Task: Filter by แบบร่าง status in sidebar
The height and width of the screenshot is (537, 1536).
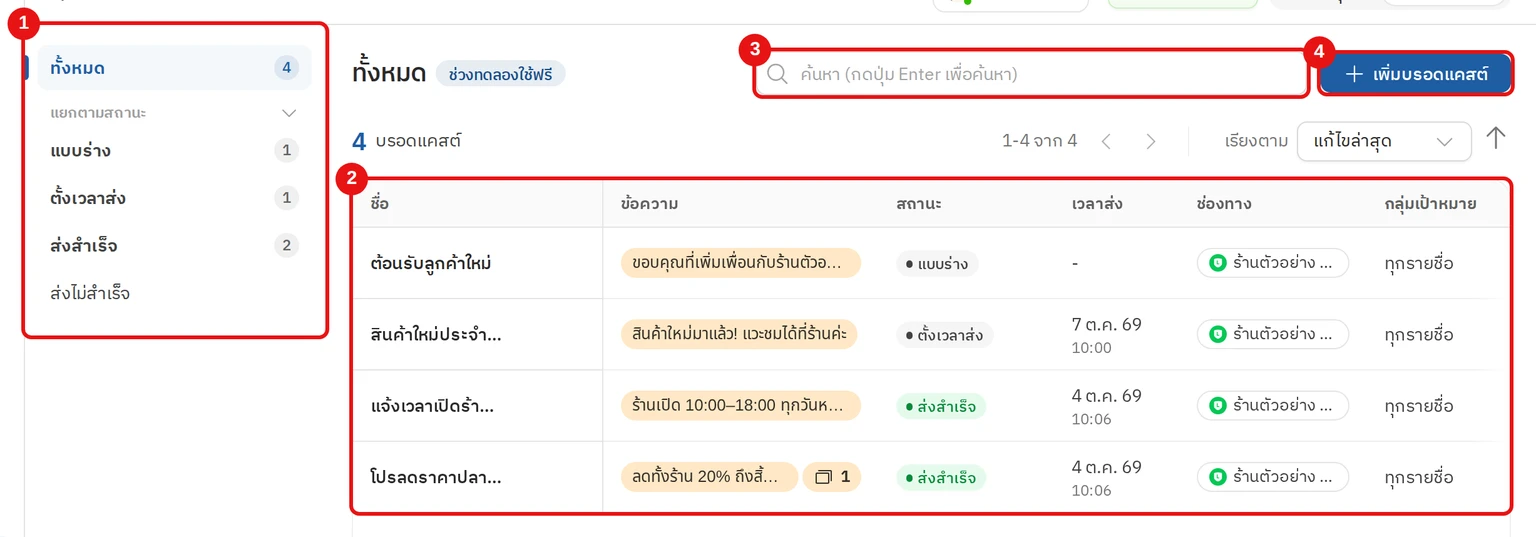Action: [174, 151]
